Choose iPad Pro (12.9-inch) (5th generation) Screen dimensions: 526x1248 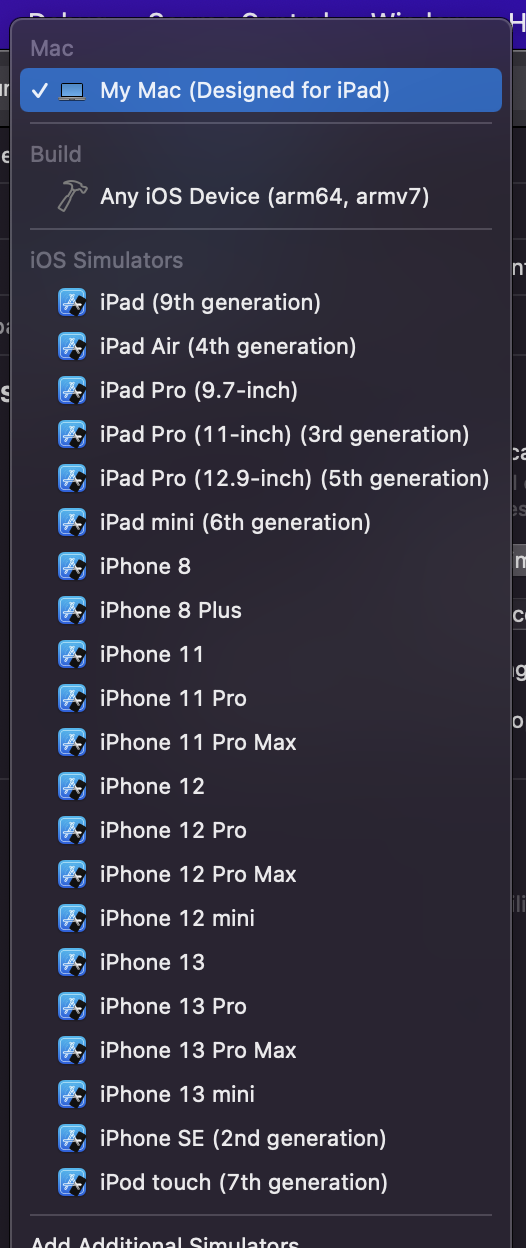260,478
